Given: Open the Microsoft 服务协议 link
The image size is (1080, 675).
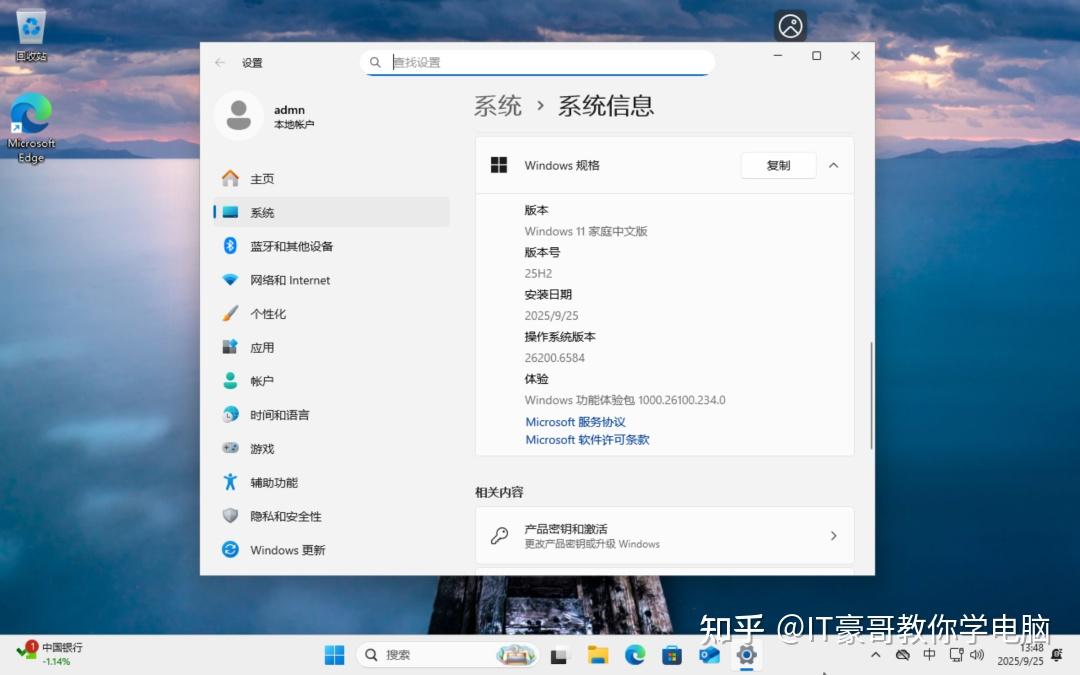Looking at the screenshot, I should point(575,422).
